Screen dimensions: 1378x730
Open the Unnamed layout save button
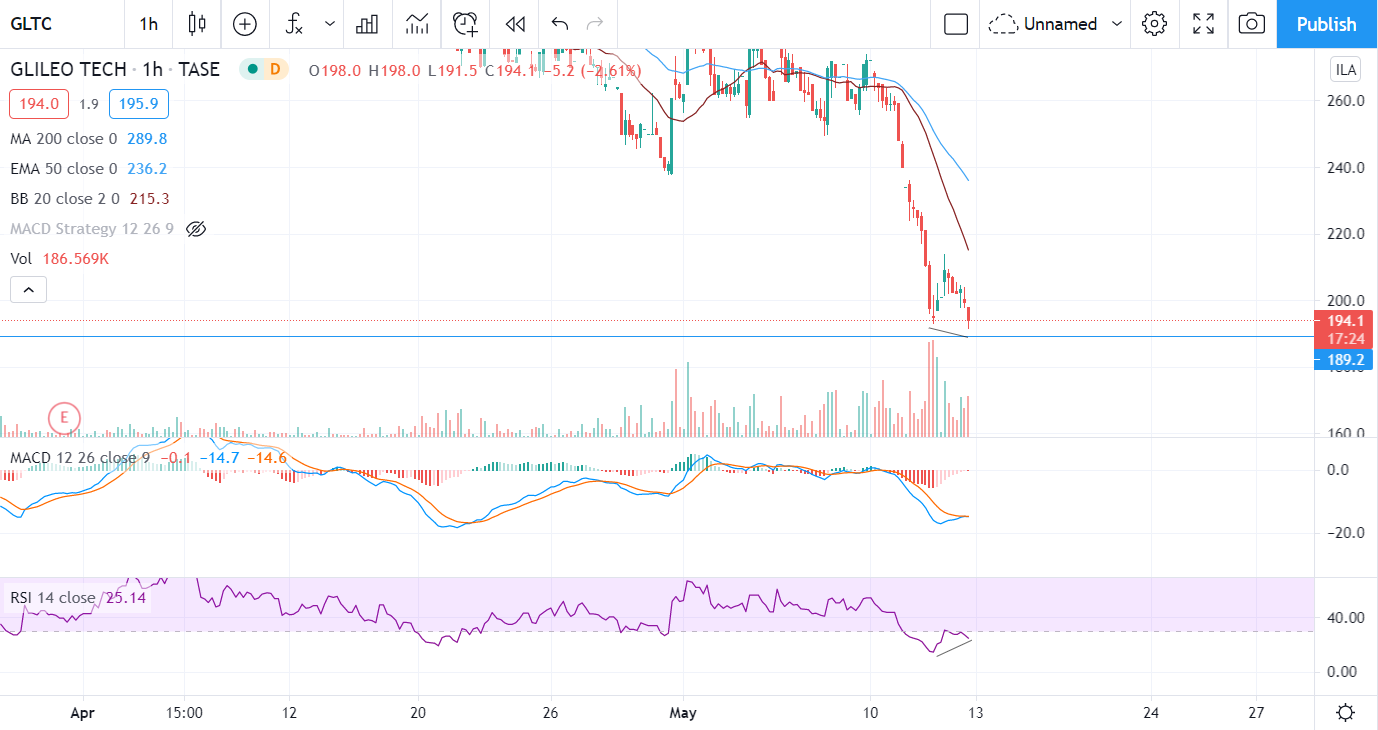click(1043, 24)
